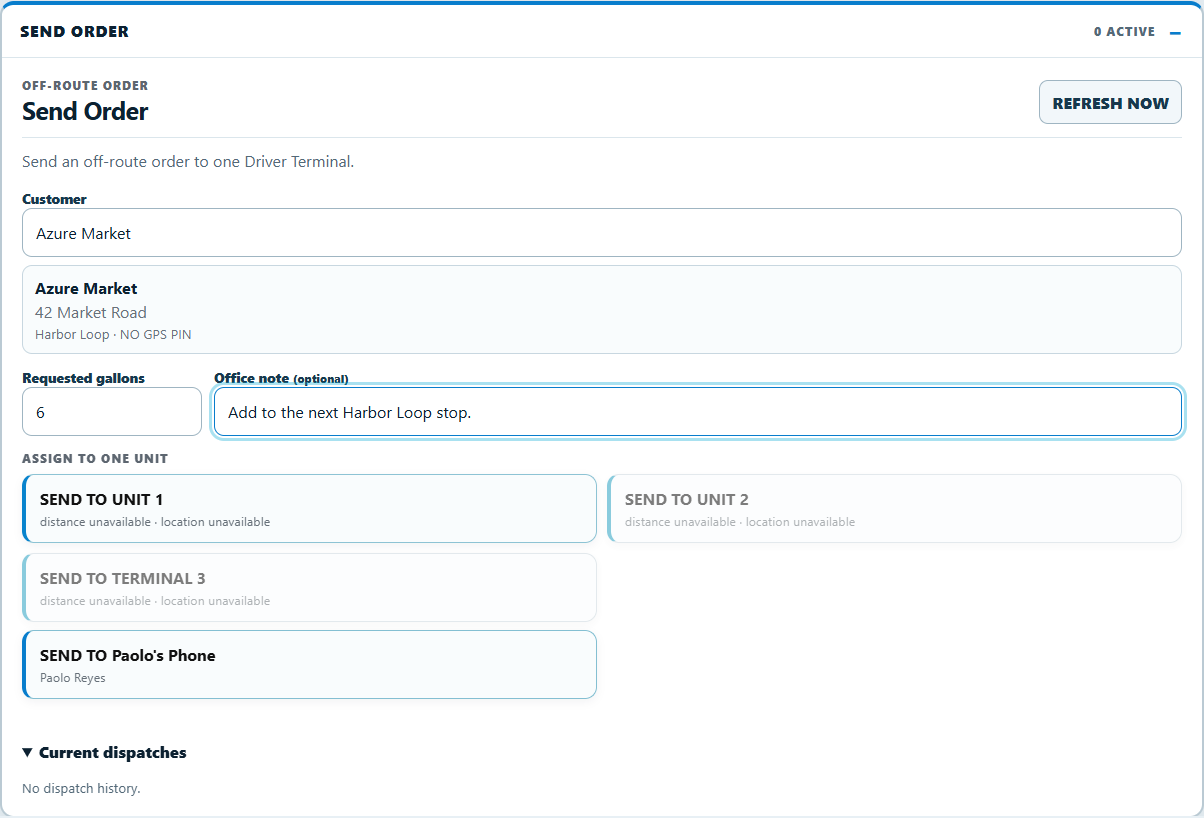Click 'Harbor Loop · NO GPS PIN' text
The image size is (1204, 818).
(x=113, y=335)
